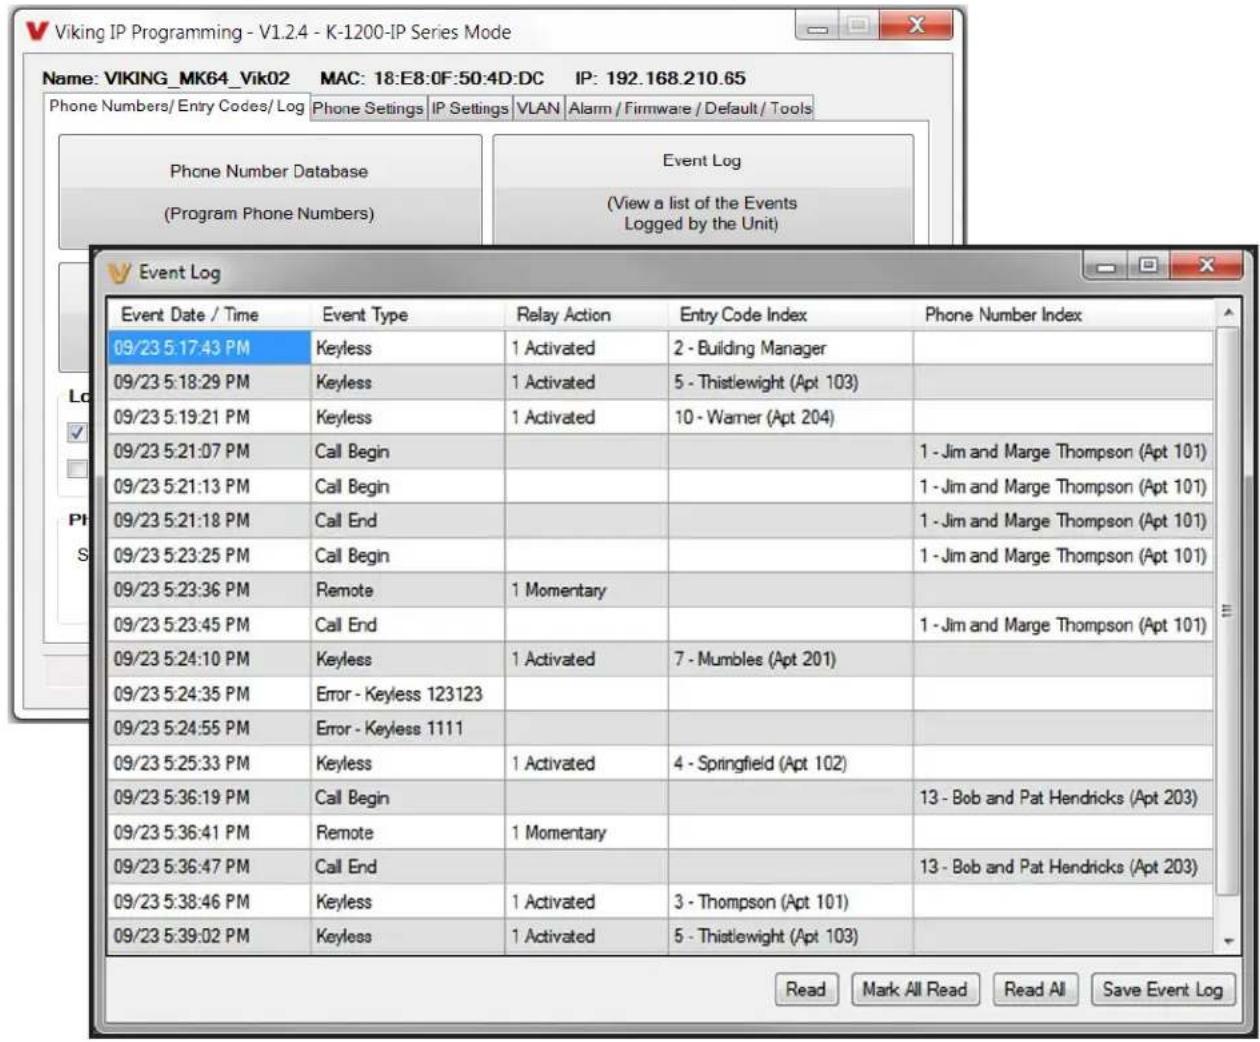This screenshot has width=1260, height=1042.
Task: Switch to the VLAN tab
Action: [538, 108]
